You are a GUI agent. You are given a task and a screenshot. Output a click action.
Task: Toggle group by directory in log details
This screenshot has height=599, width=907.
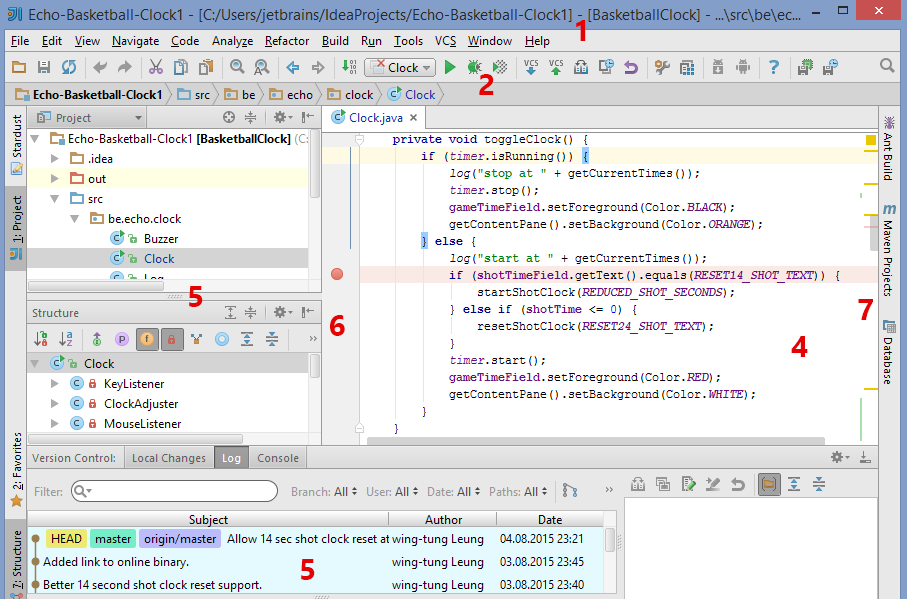(769, 484)
